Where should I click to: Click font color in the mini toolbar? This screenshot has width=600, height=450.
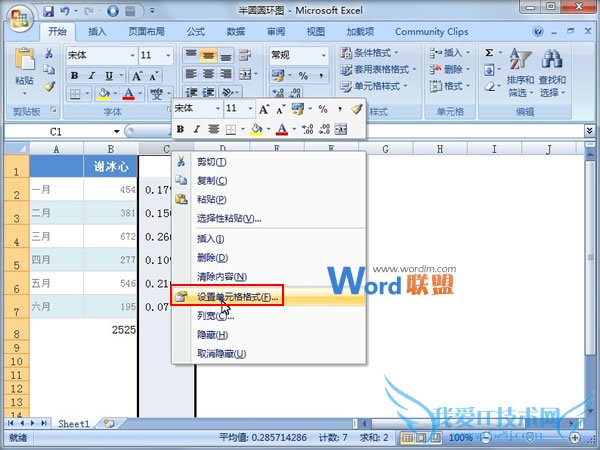tap(282, 129)
